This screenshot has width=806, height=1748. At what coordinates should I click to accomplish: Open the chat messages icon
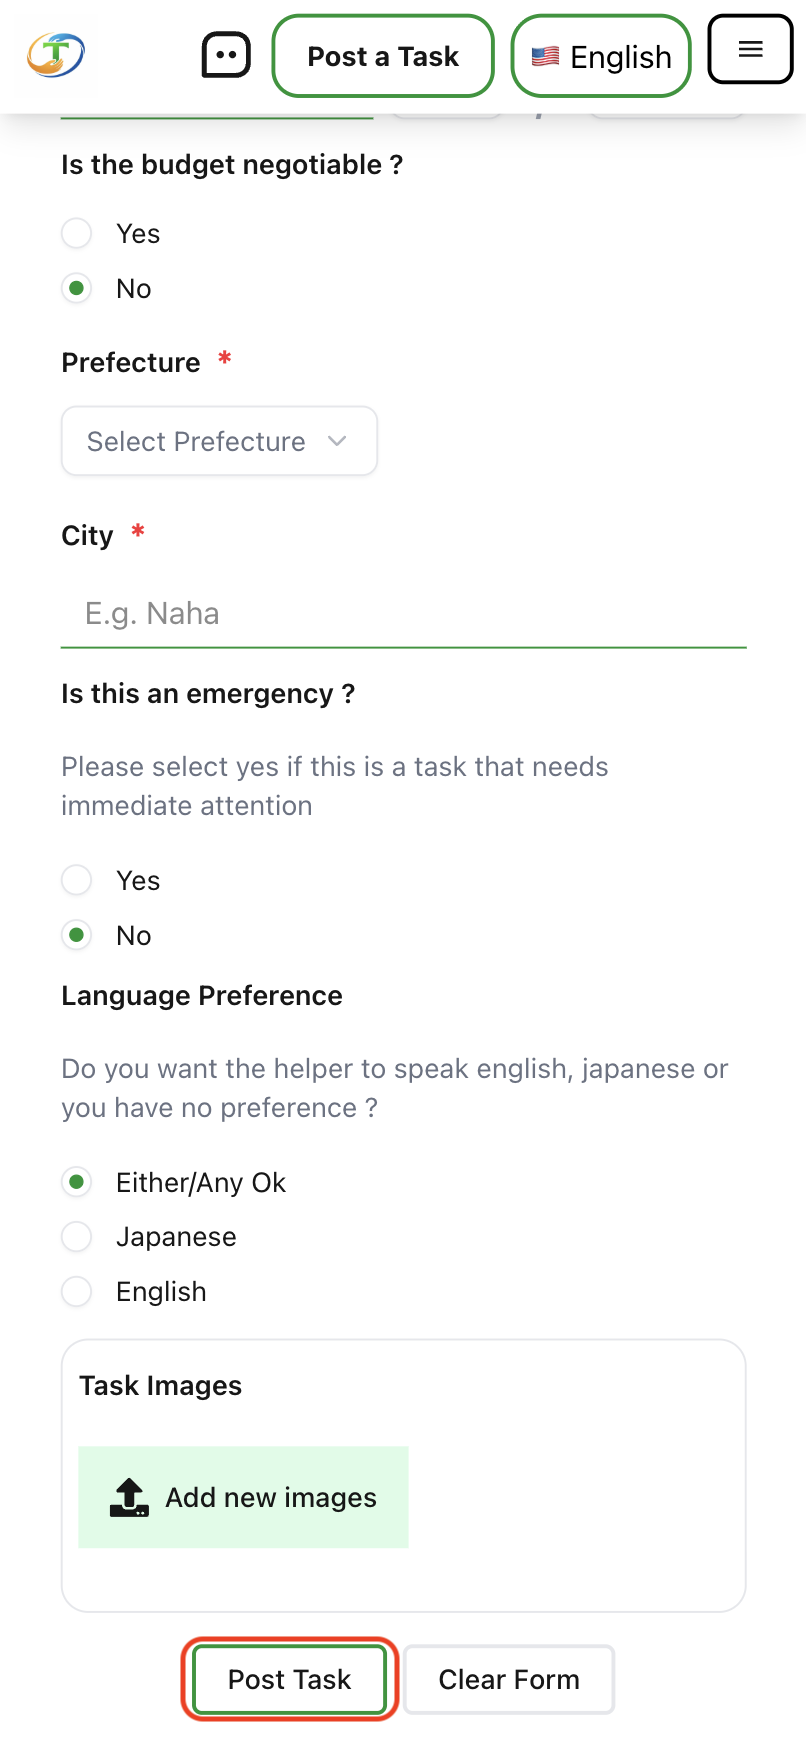226,56
